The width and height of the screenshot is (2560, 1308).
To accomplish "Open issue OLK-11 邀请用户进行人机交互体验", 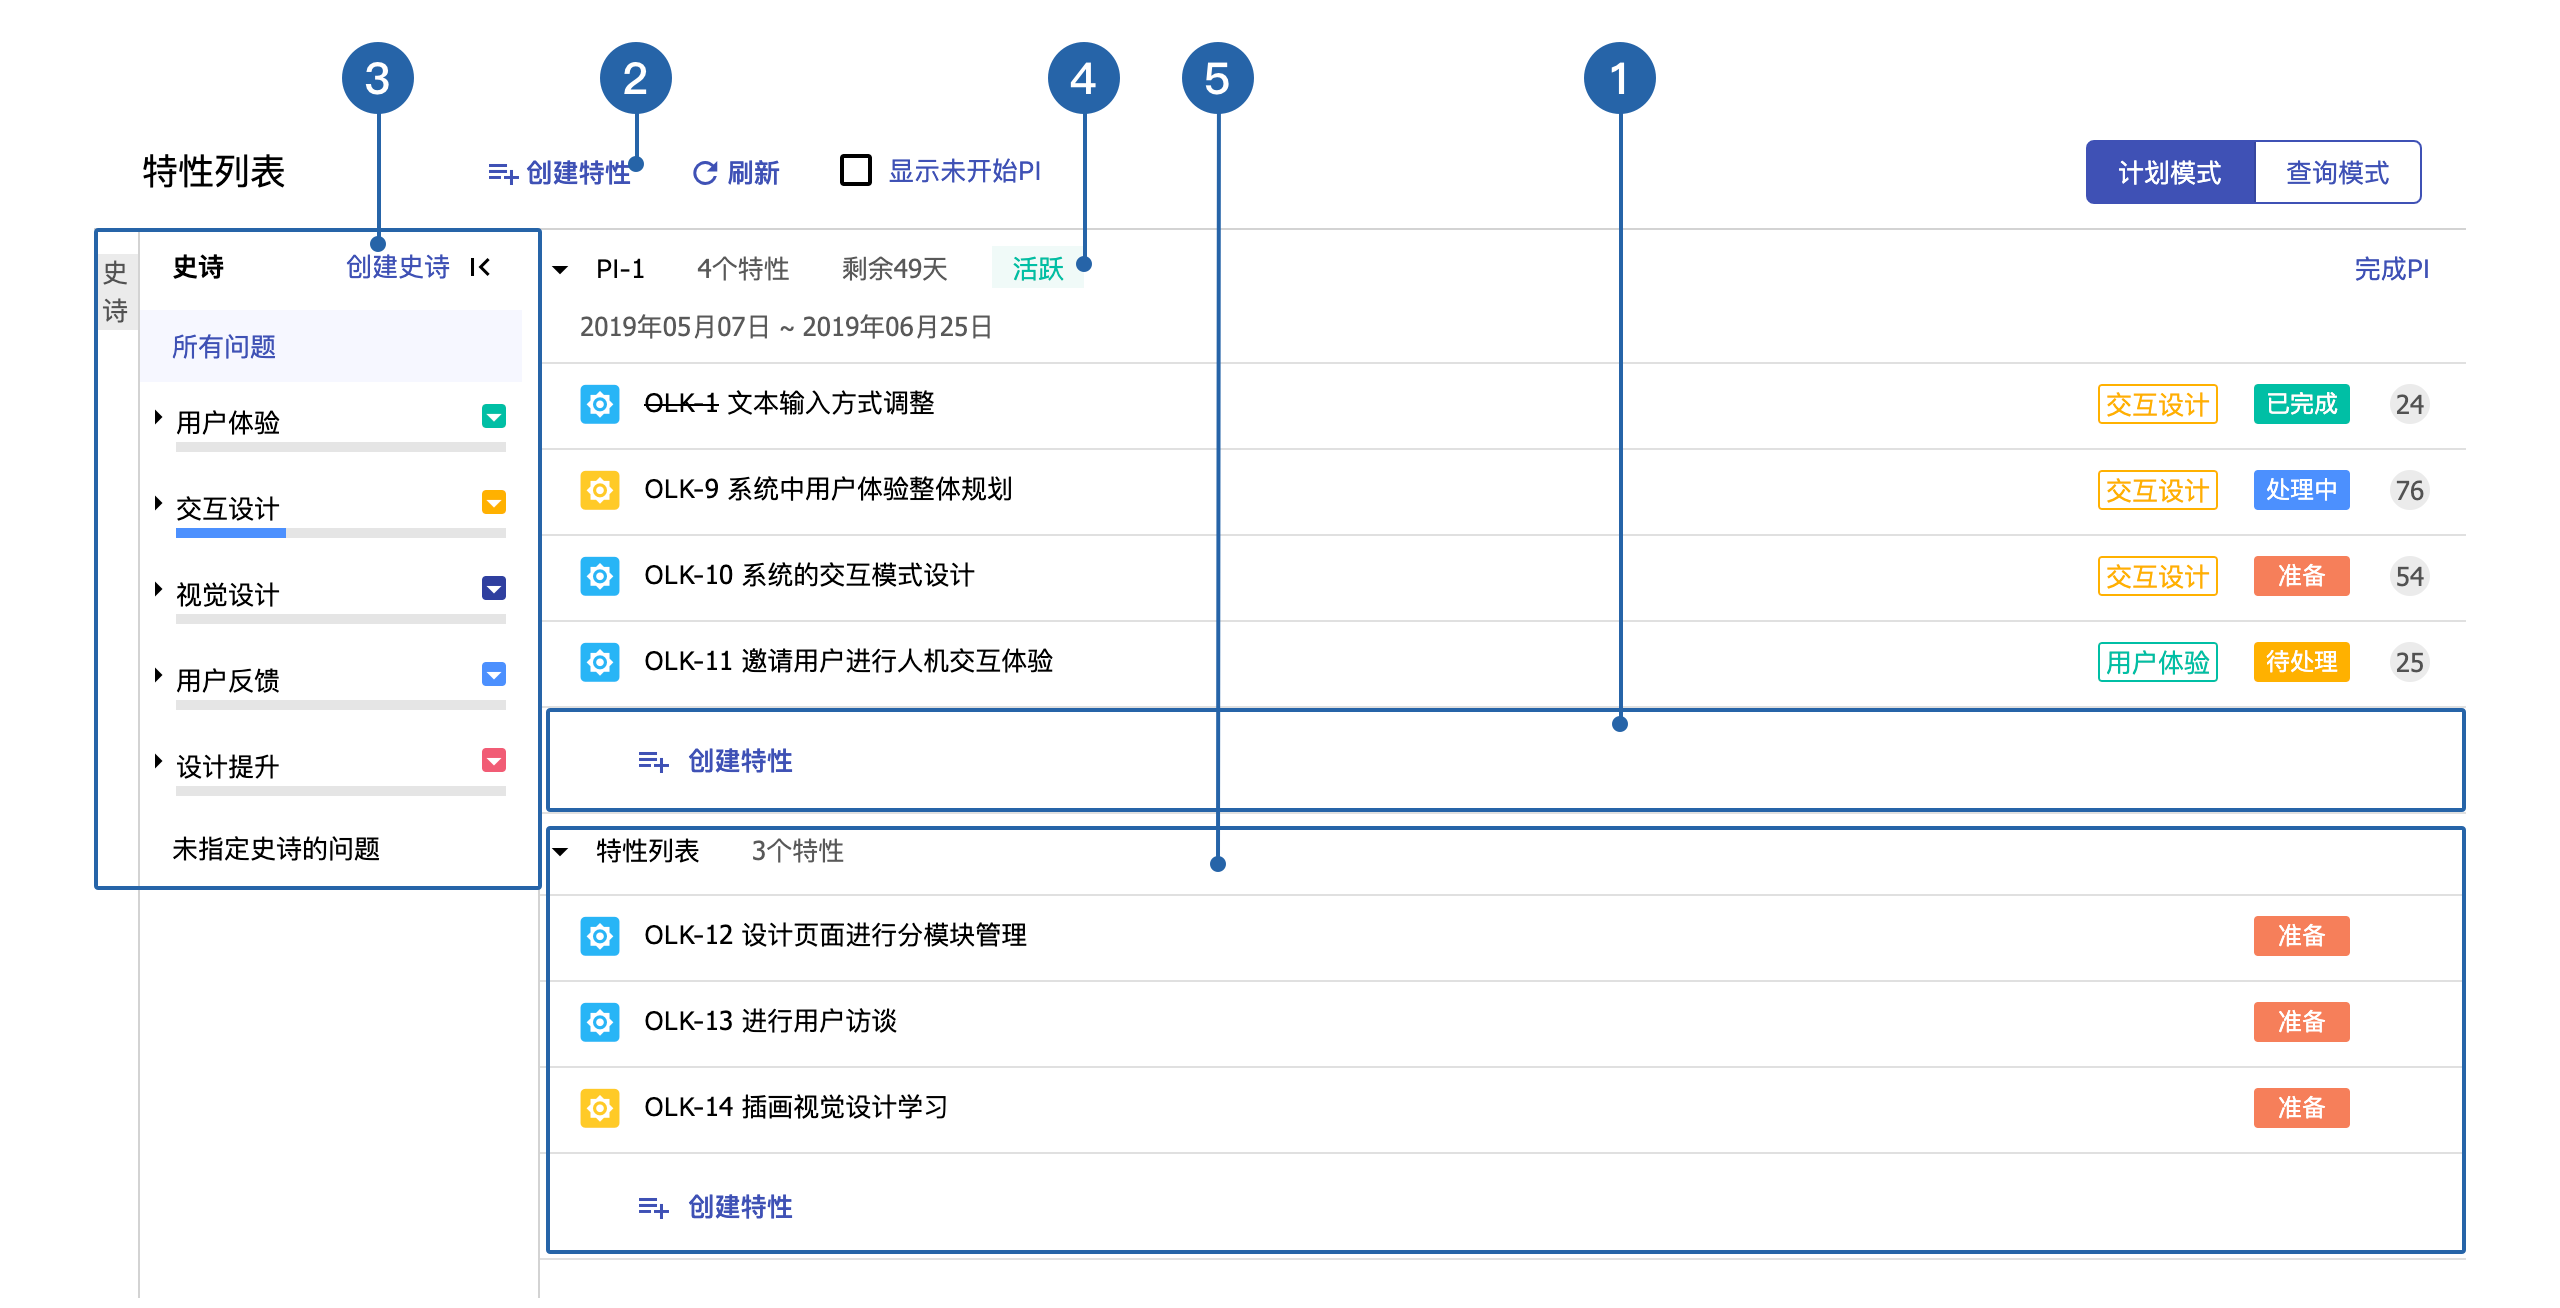I will (848, 661).
